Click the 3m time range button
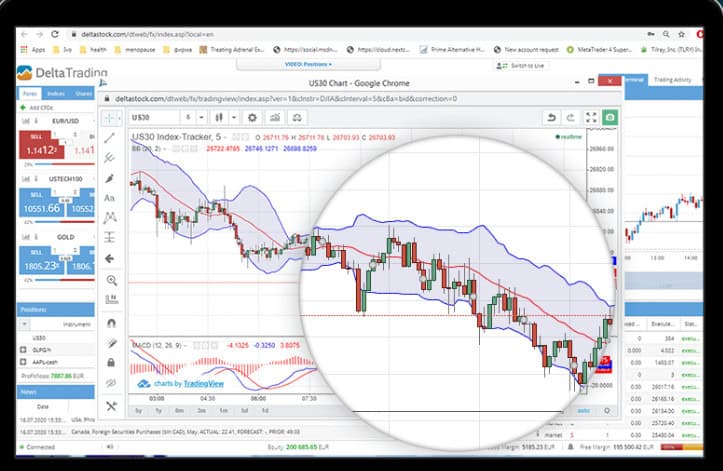The image size is (723, 471). [x=201, y=411]
